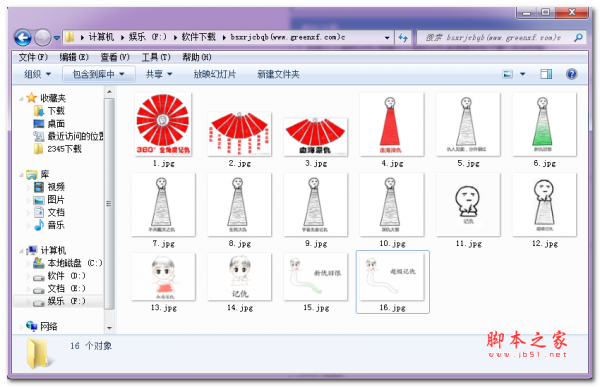Open the 查看(V) menu
This screenshot has height=387, width=600.
tap(115, 57)
